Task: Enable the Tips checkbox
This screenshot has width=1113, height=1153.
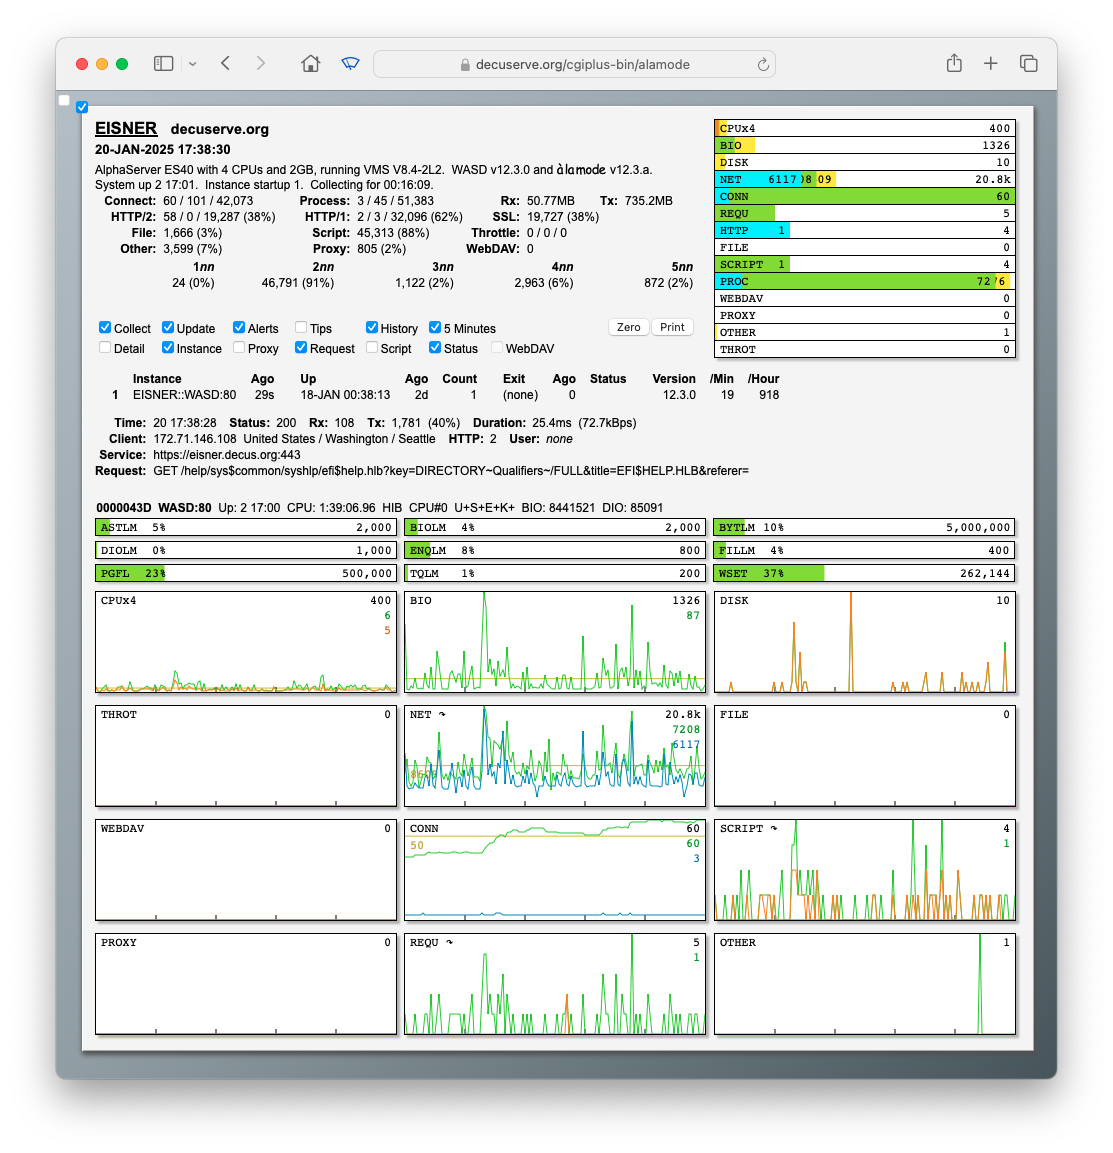Action: pyautogui.click(x=301, y=327)
